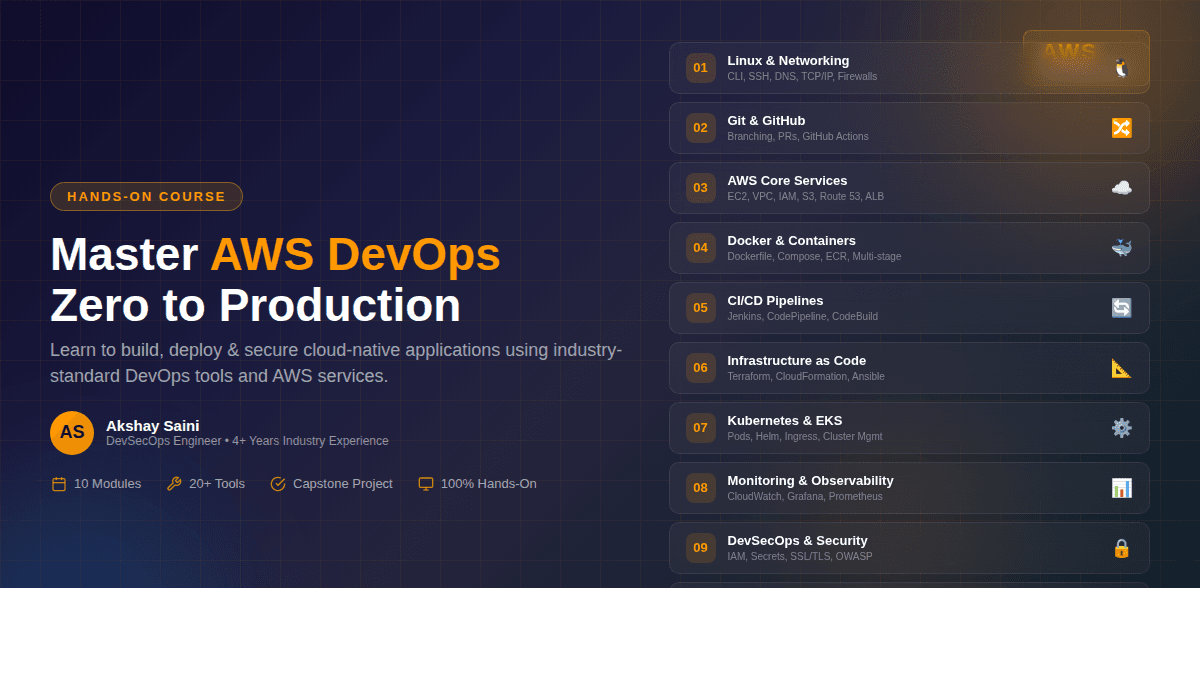The height and width of the screenshot is (675, 1200).
Task: Click the 05 number badge on CI/CD Pipelines
Action: [x=699, y=308]
